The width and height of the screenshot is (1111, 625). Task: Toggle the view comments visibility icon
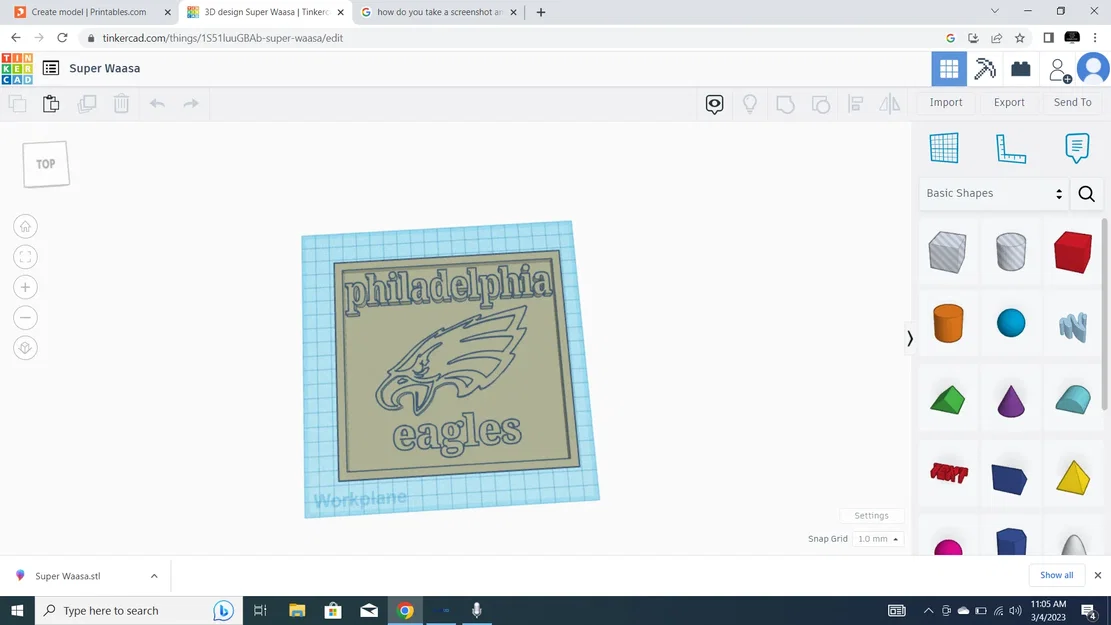pos(714,104)
